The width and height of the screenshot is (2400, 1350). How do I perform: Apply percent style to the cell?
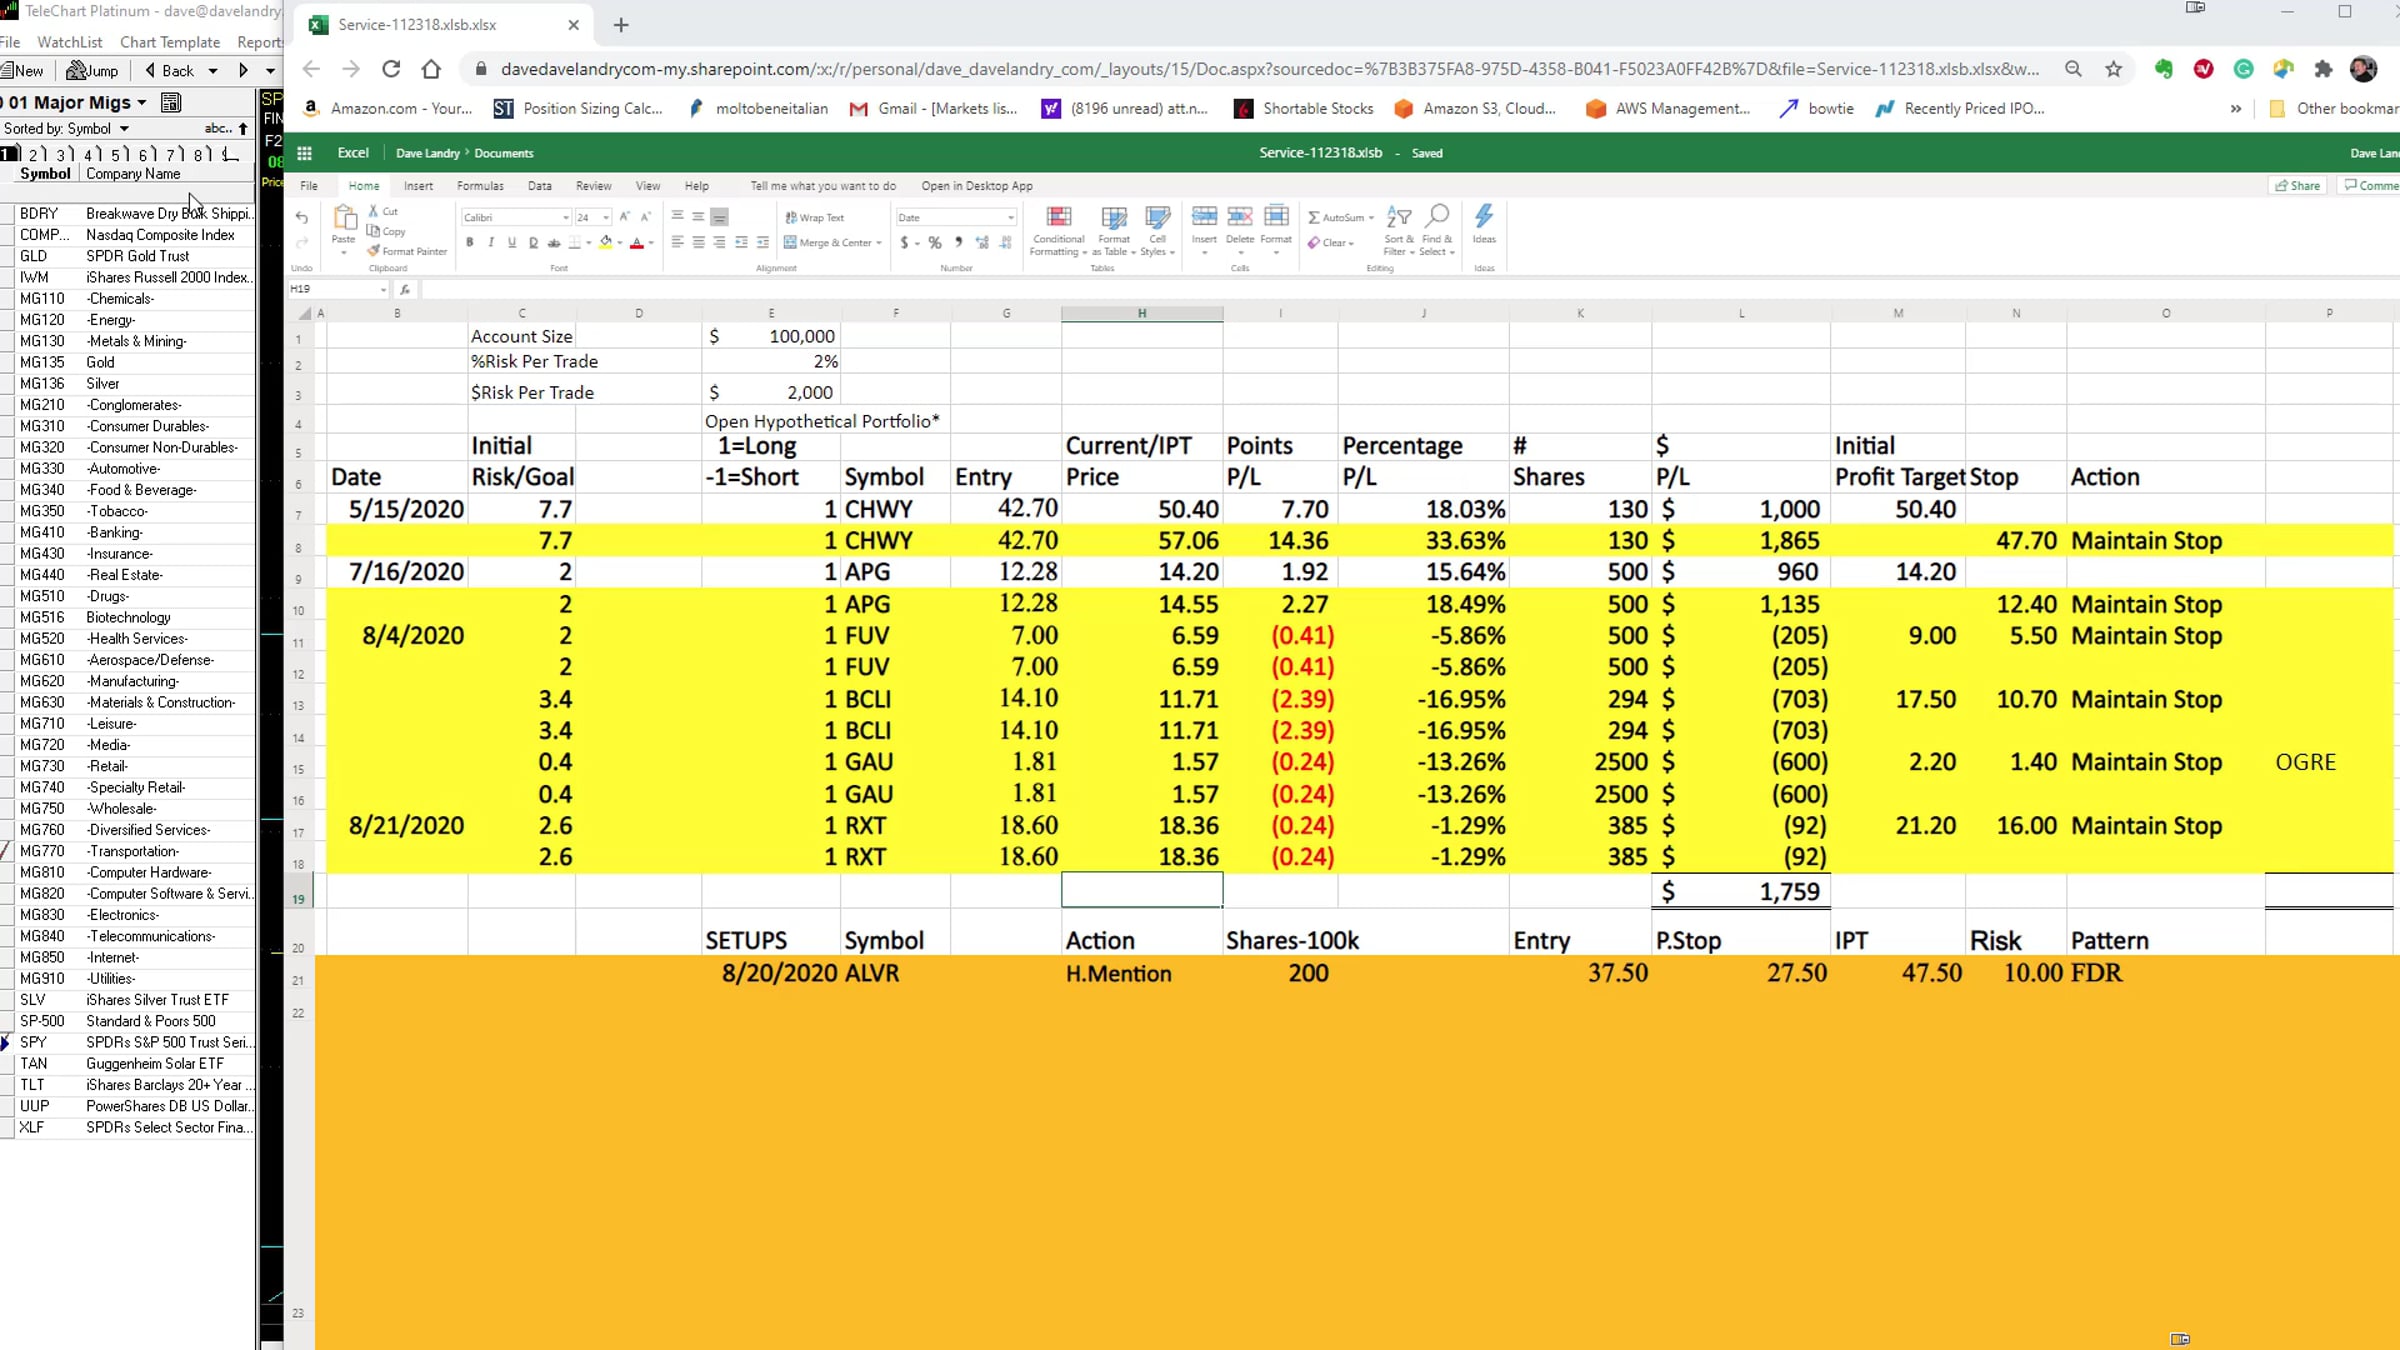pos(935,242)
